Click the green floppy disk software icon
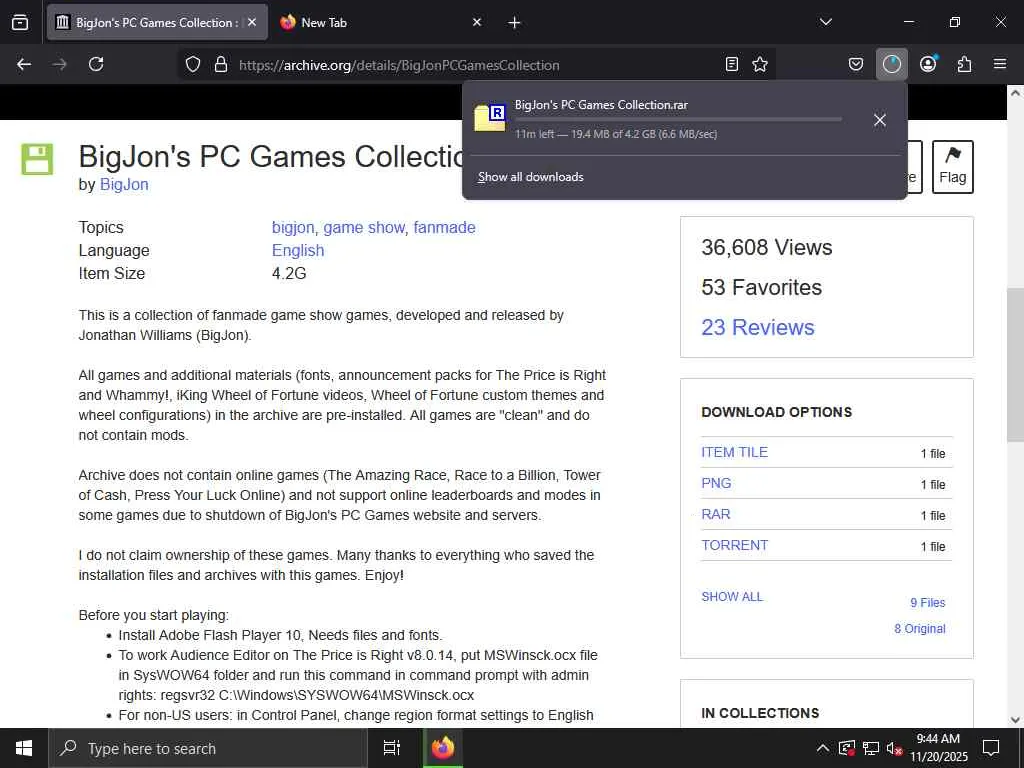Viewport: 1024px width, 768px height. (x=37, y=159)
